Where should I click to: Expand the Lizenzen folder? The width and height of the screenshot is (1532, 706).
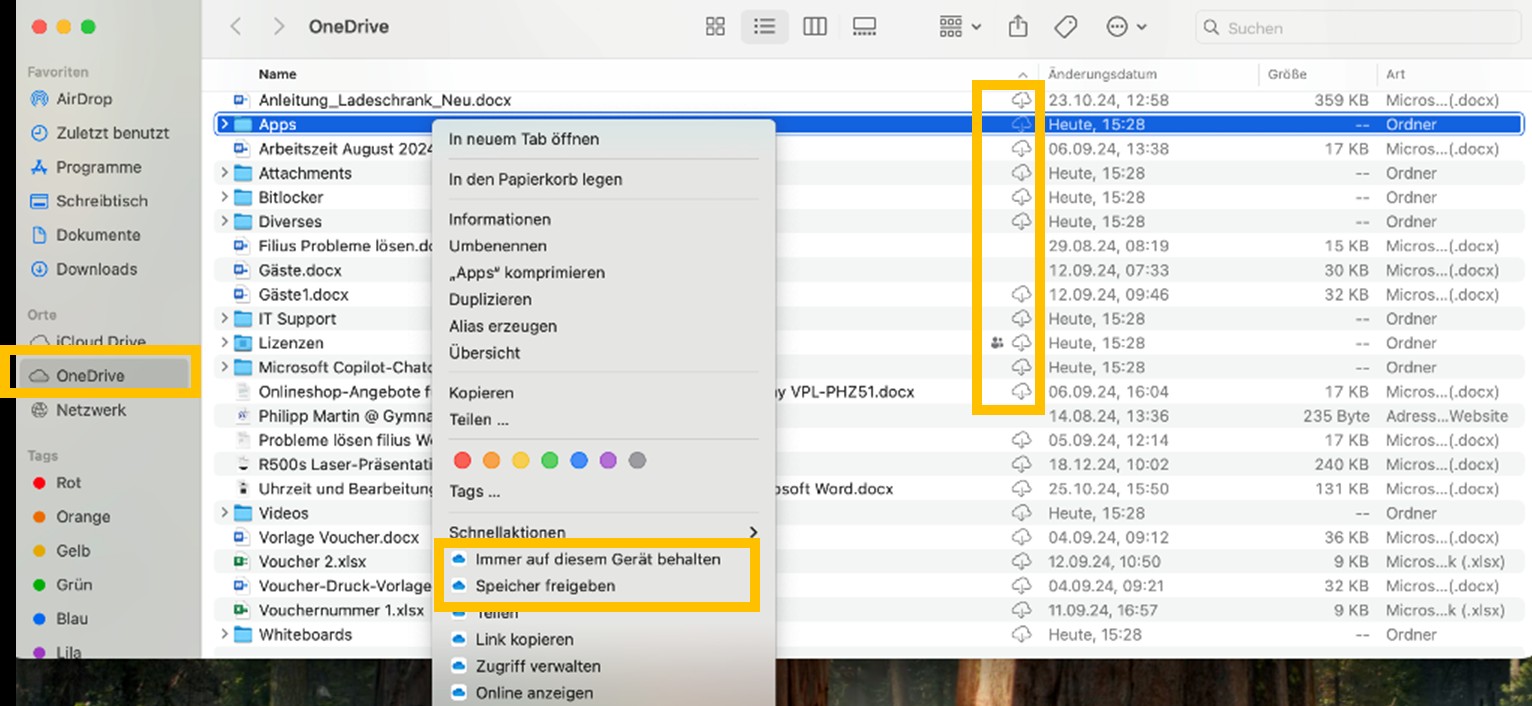pyautogui.click(x=225, y=343)
